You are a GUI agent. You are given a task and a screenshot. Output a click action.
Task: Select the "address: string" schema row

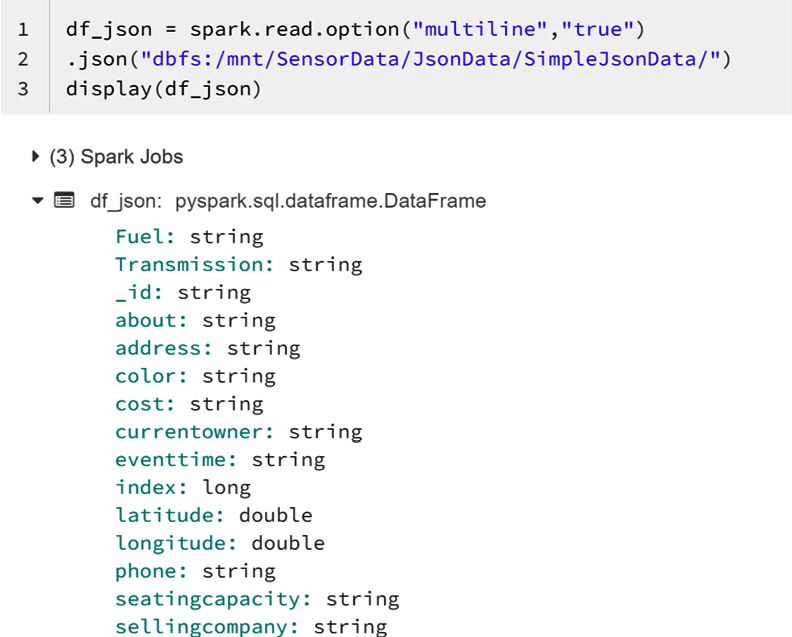208,348
